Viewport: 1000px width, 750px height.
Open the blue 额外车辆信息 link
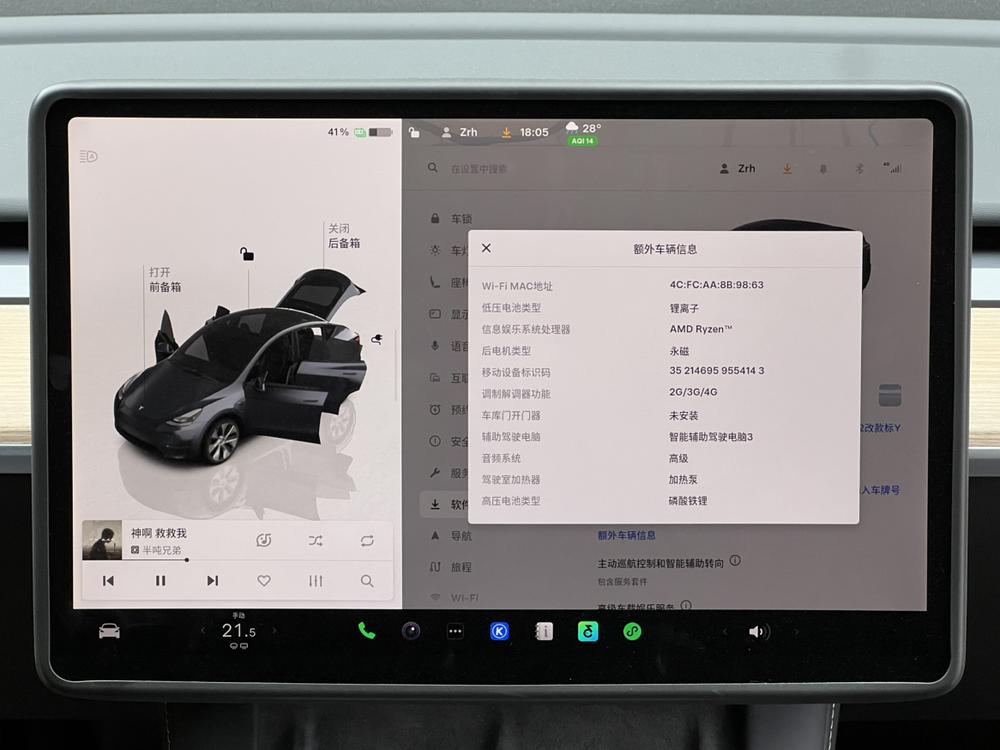(x=626, y=535)
